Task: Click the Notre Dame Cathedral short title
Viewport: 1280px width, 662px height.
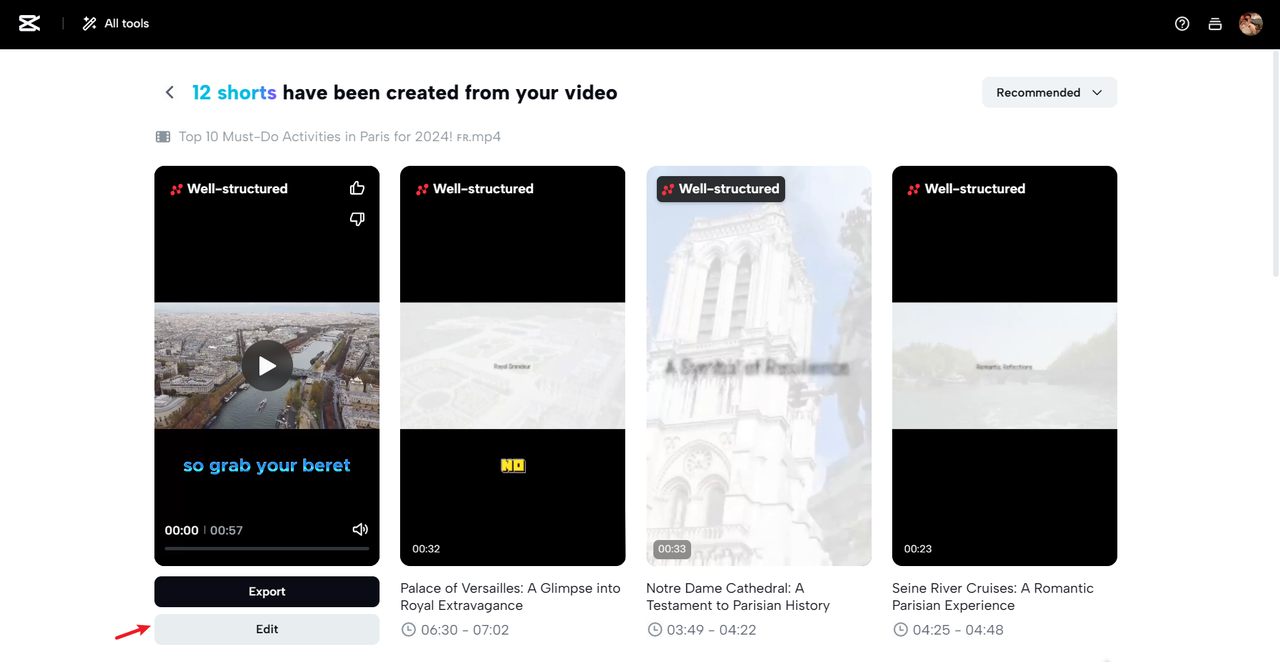Action: click(738, 597)
